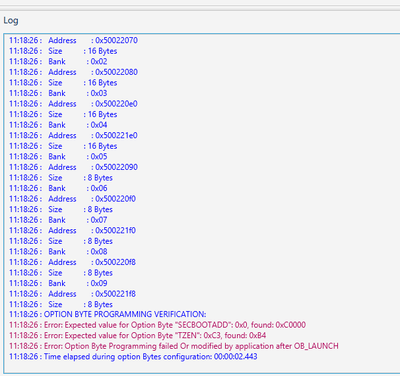Select log line Address 0x50022080
The width and height of the screenshot is (400, 376).
73,72
